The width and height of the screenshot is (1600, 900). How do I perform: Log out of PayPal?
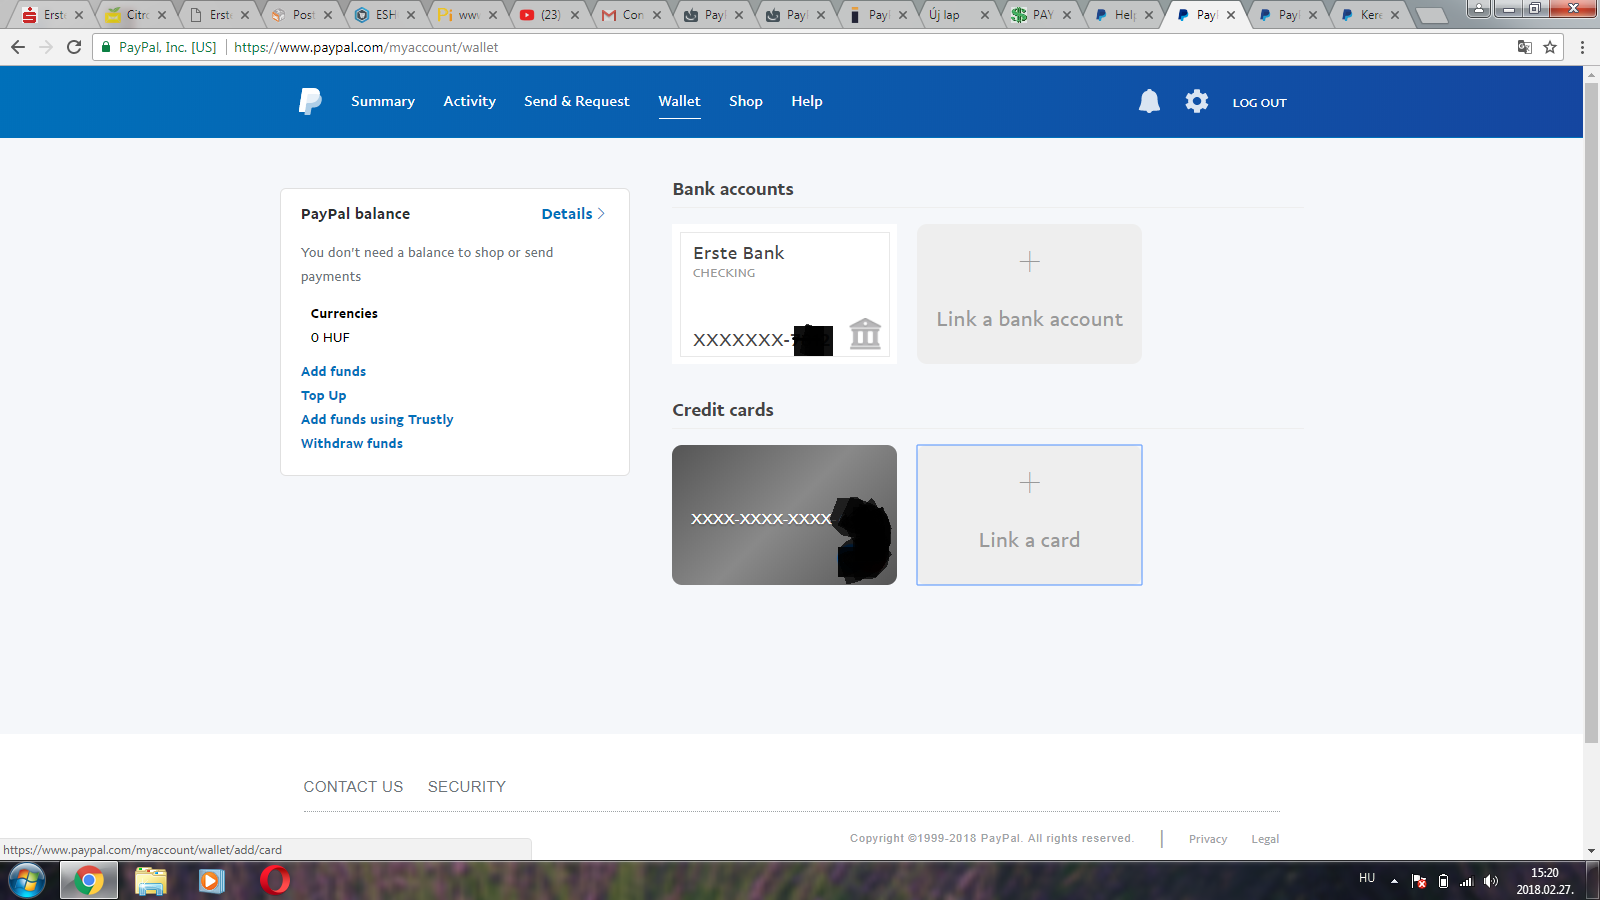tap(1259, 102)
